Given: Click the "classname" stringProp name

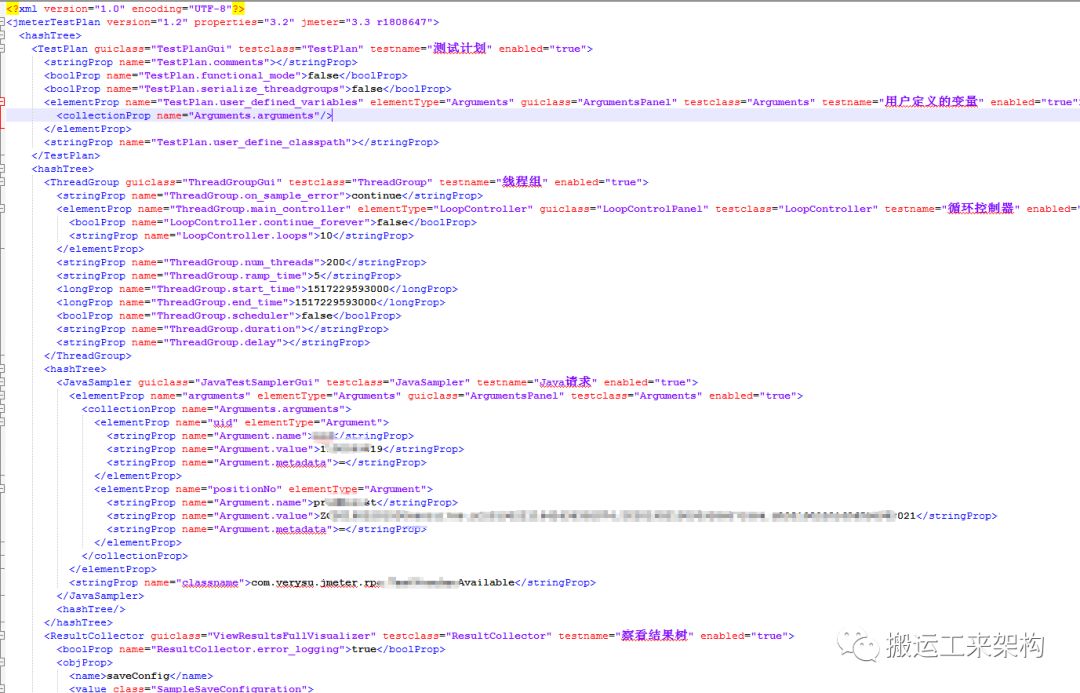Looking at the screenshot, I should 210,583.
